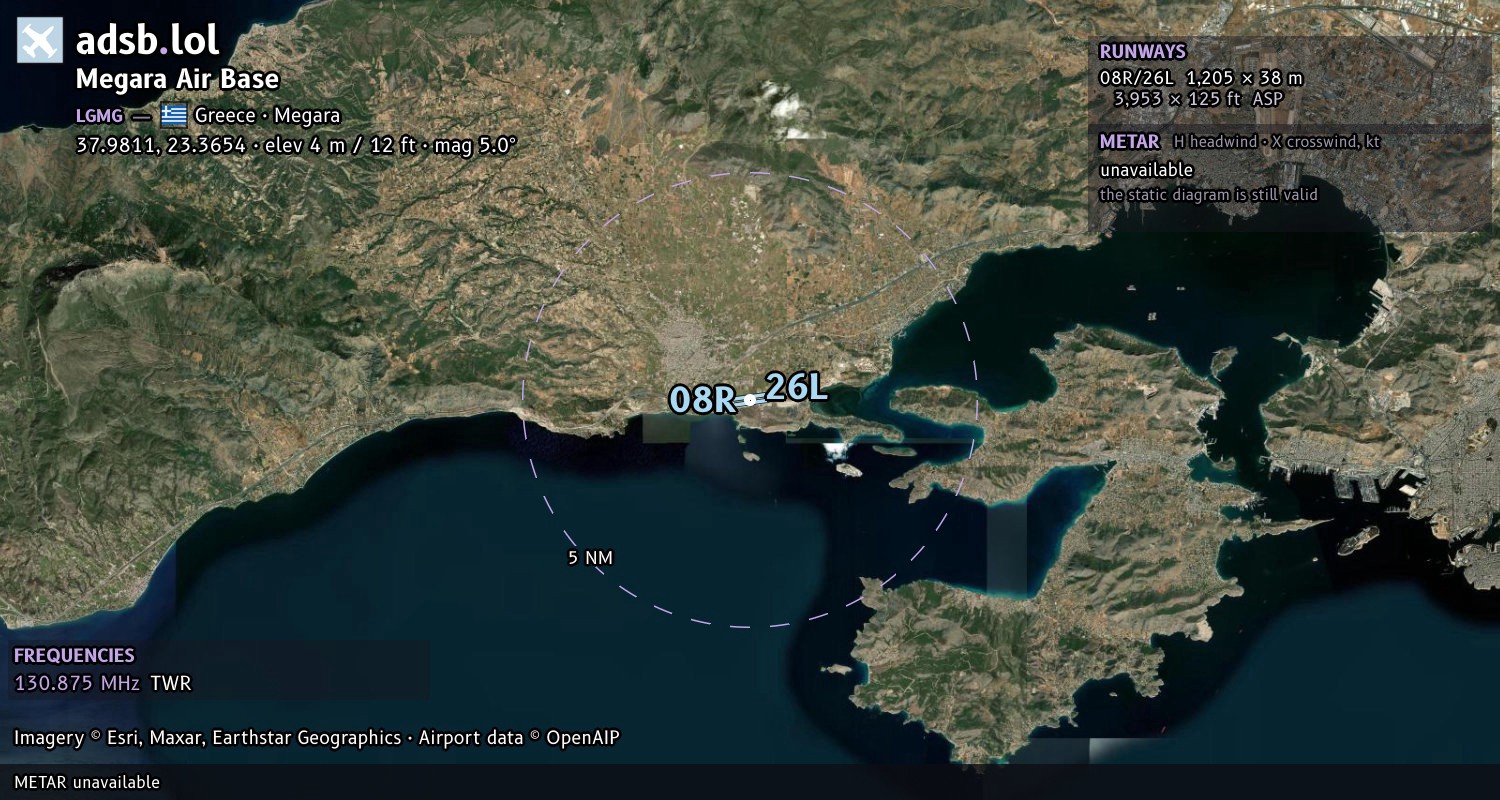Click the FREQUENCIES panel heading
The width and height of the screenshot is (1500, 800).
(74, 656)
